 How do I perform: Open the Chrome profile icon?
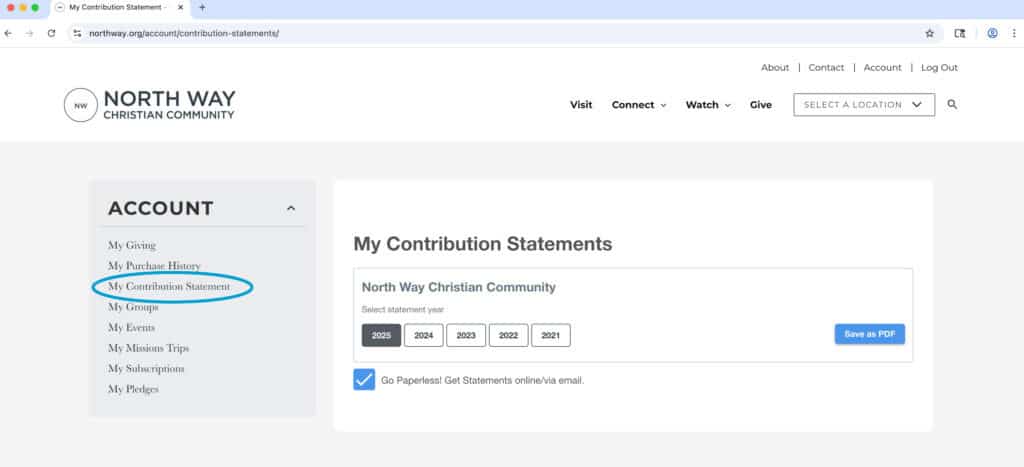[992, 33]
